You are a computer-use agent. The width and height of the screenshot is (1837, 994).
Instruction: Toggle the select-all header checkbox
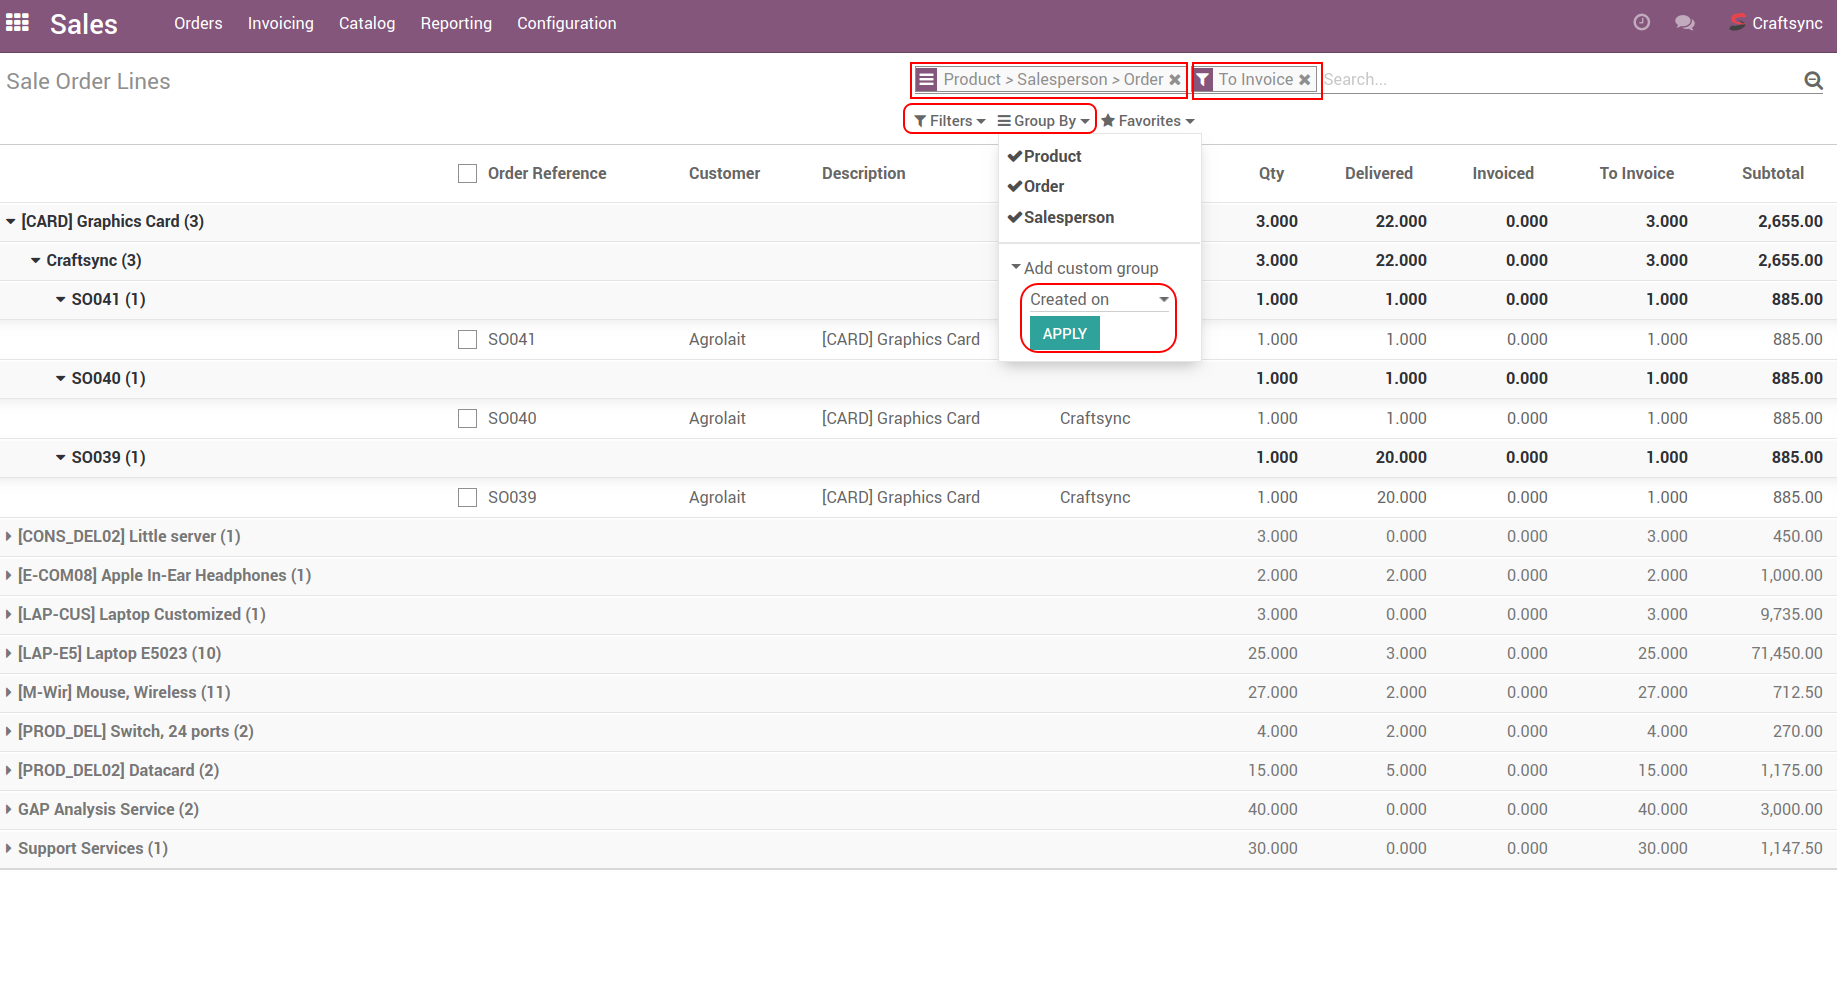point(467,174)
